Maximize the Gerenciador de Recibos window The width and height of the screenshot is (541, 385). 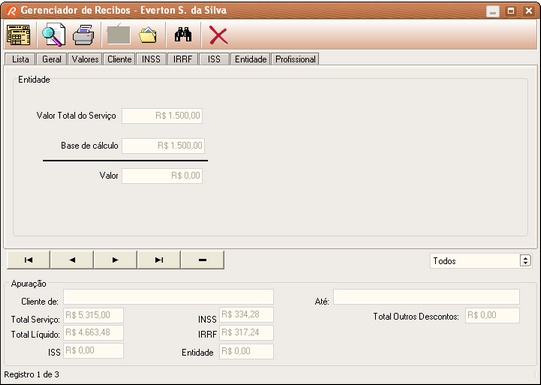click(511, 11)
